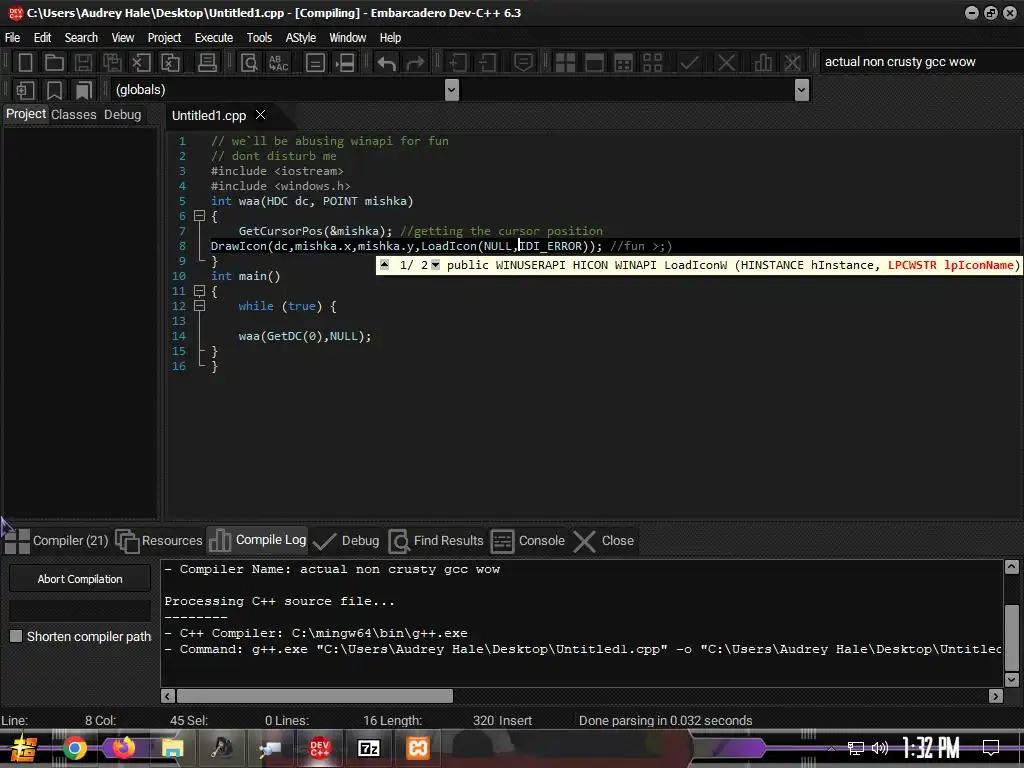Show previous overload in tooltip up arrow

[385, 264]
